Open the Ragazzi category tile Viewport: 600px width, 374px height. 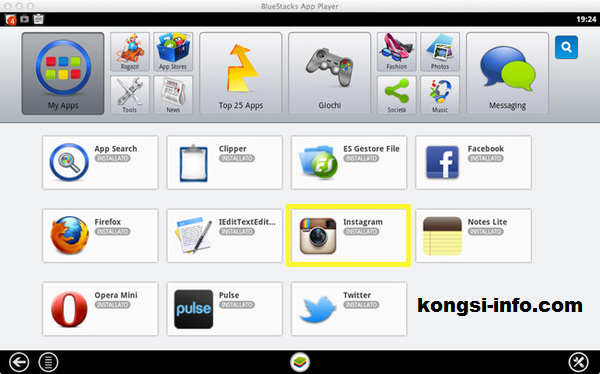pyautogui.click(x=130, y=52)
